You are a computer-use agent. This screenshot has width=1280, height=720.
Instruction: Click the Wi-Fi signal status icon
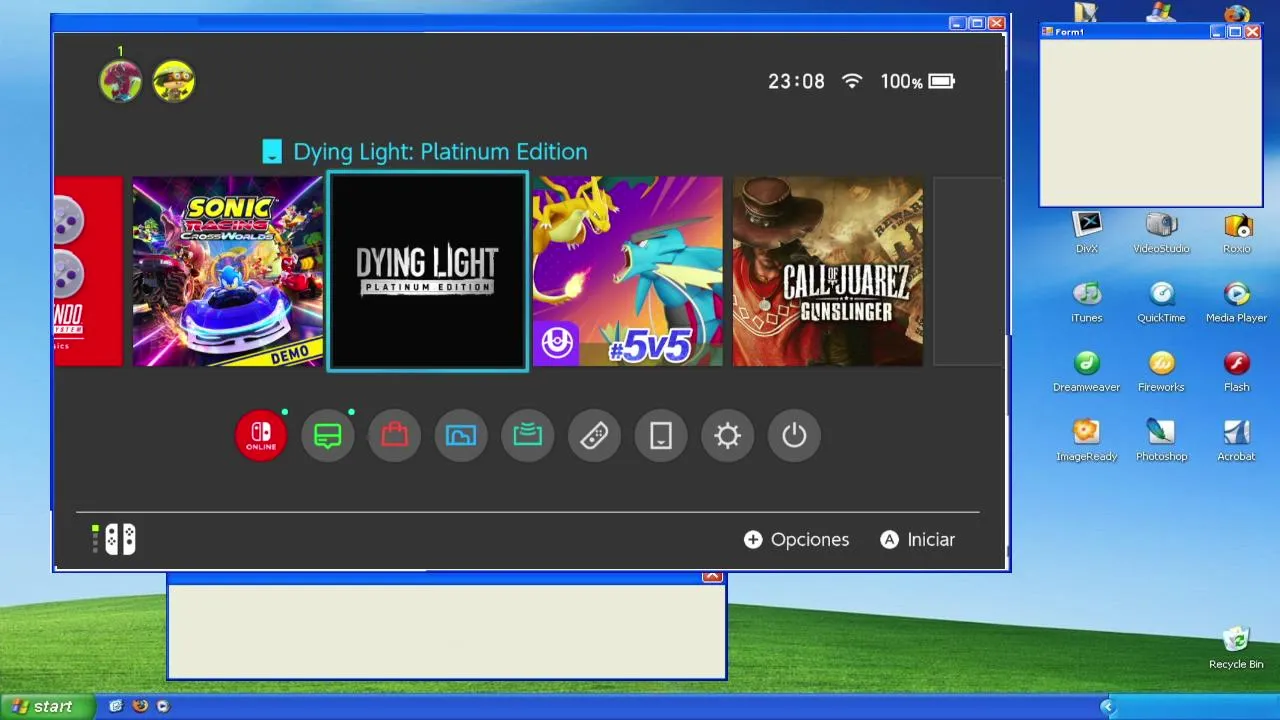point(852,81)
